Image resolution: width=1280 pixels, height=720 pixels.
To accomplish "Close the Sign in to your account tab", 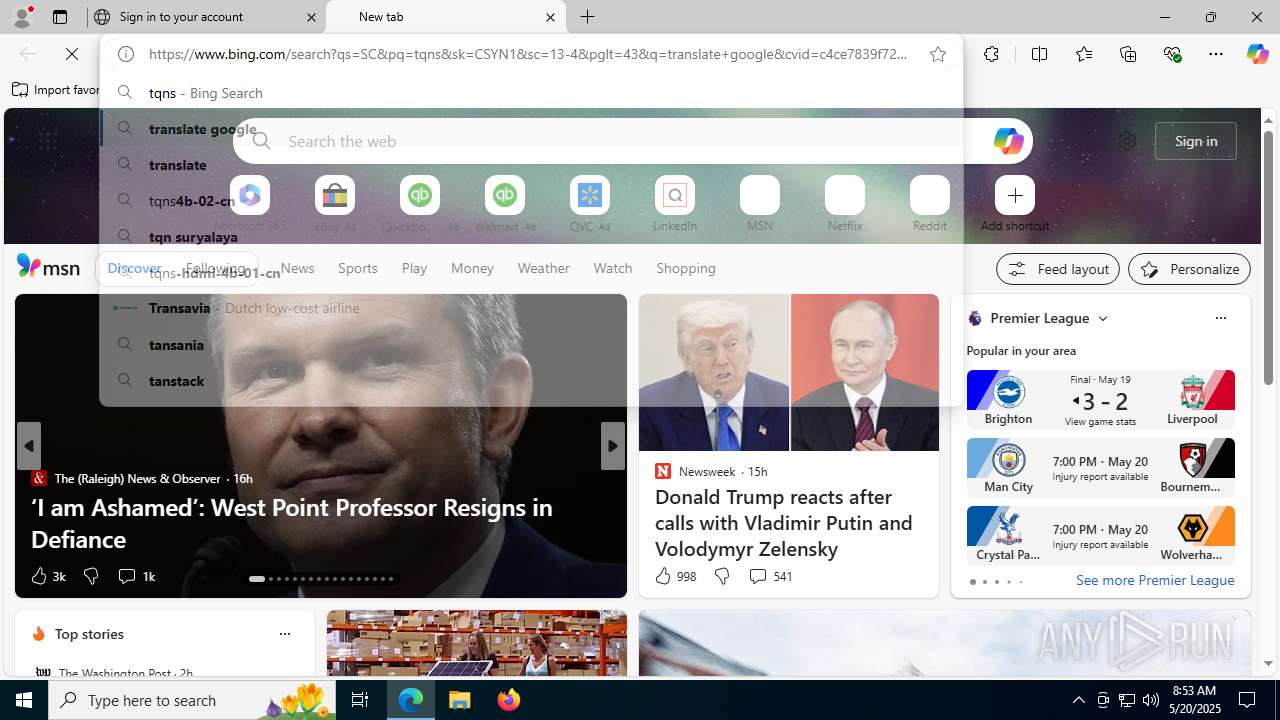I will click(311, 17).
